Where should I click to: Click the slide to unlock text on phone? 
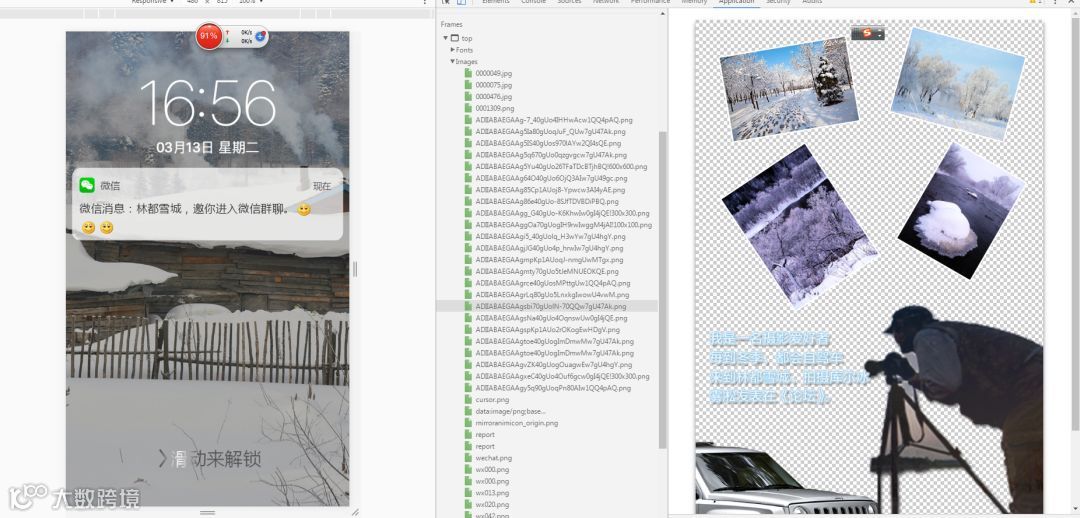210,459
